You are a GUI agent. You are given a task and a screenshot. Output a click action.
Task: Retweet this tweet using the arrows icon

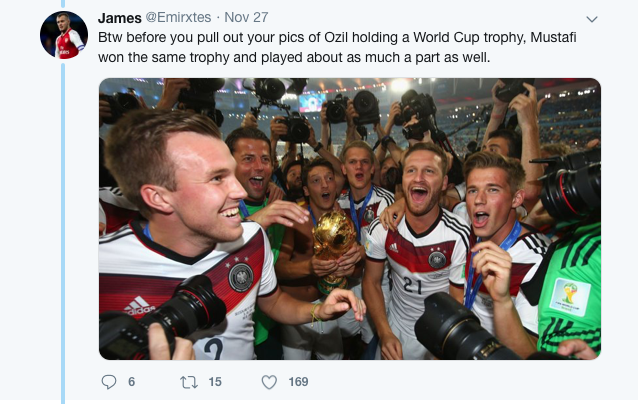tap(189, 382)
